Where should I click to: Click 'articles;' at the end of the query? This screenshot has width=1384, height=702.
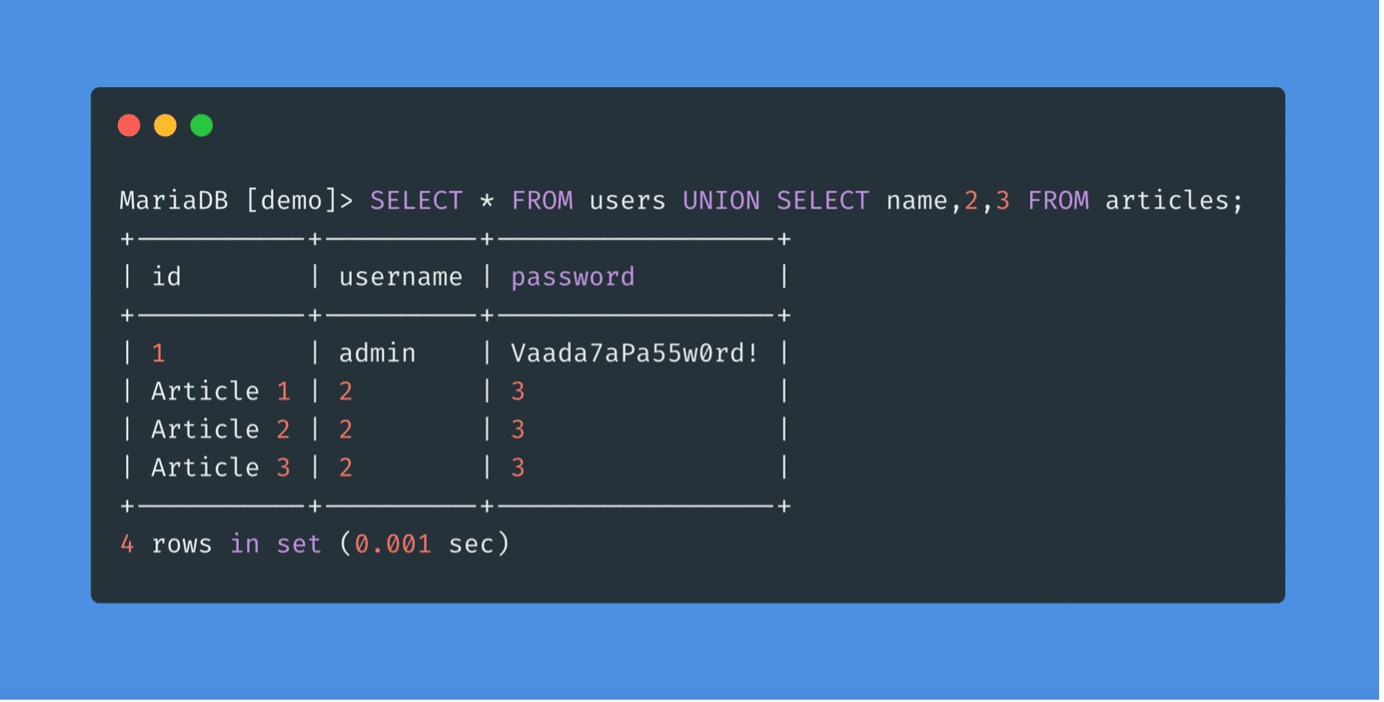[x=1174, y=201]
